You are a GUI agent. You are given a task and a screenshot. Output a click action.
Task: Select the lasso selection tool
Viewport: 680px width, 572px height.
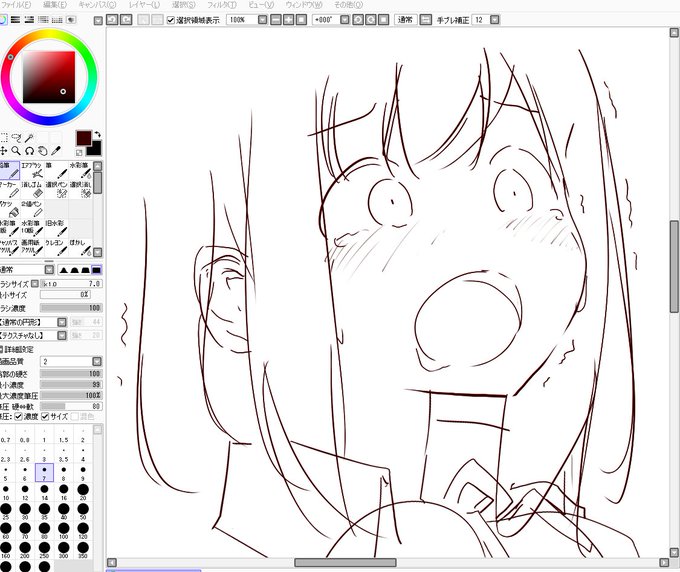(16, 138)
